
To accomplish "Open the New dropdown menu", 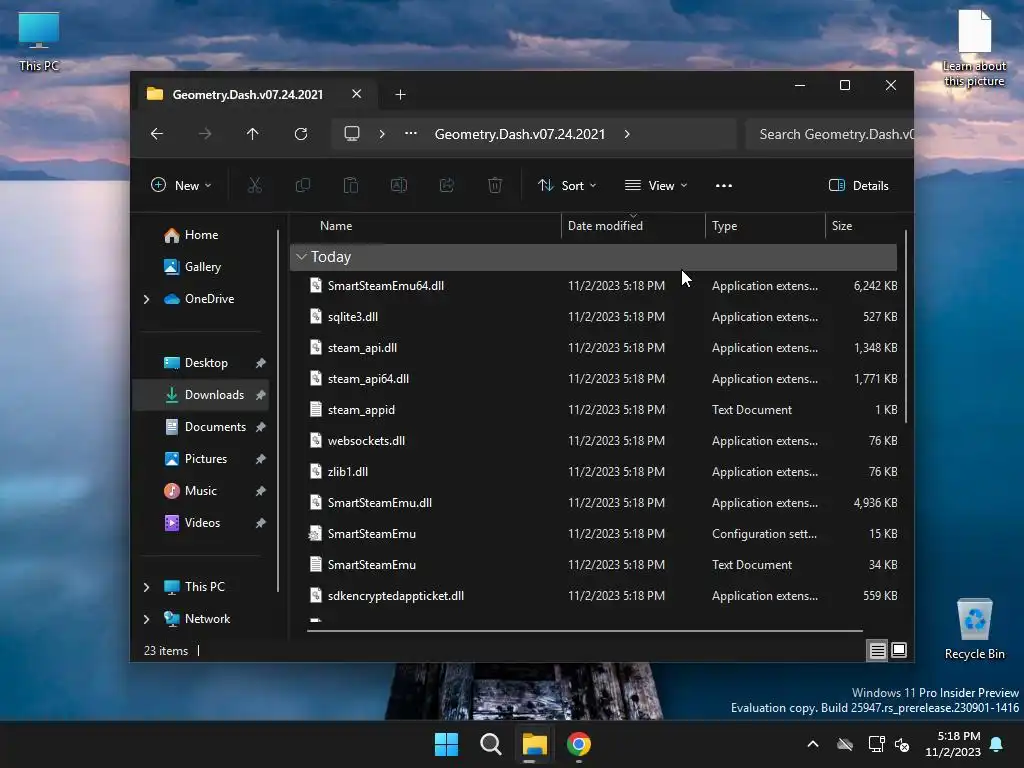I will (x=181, y=185).
